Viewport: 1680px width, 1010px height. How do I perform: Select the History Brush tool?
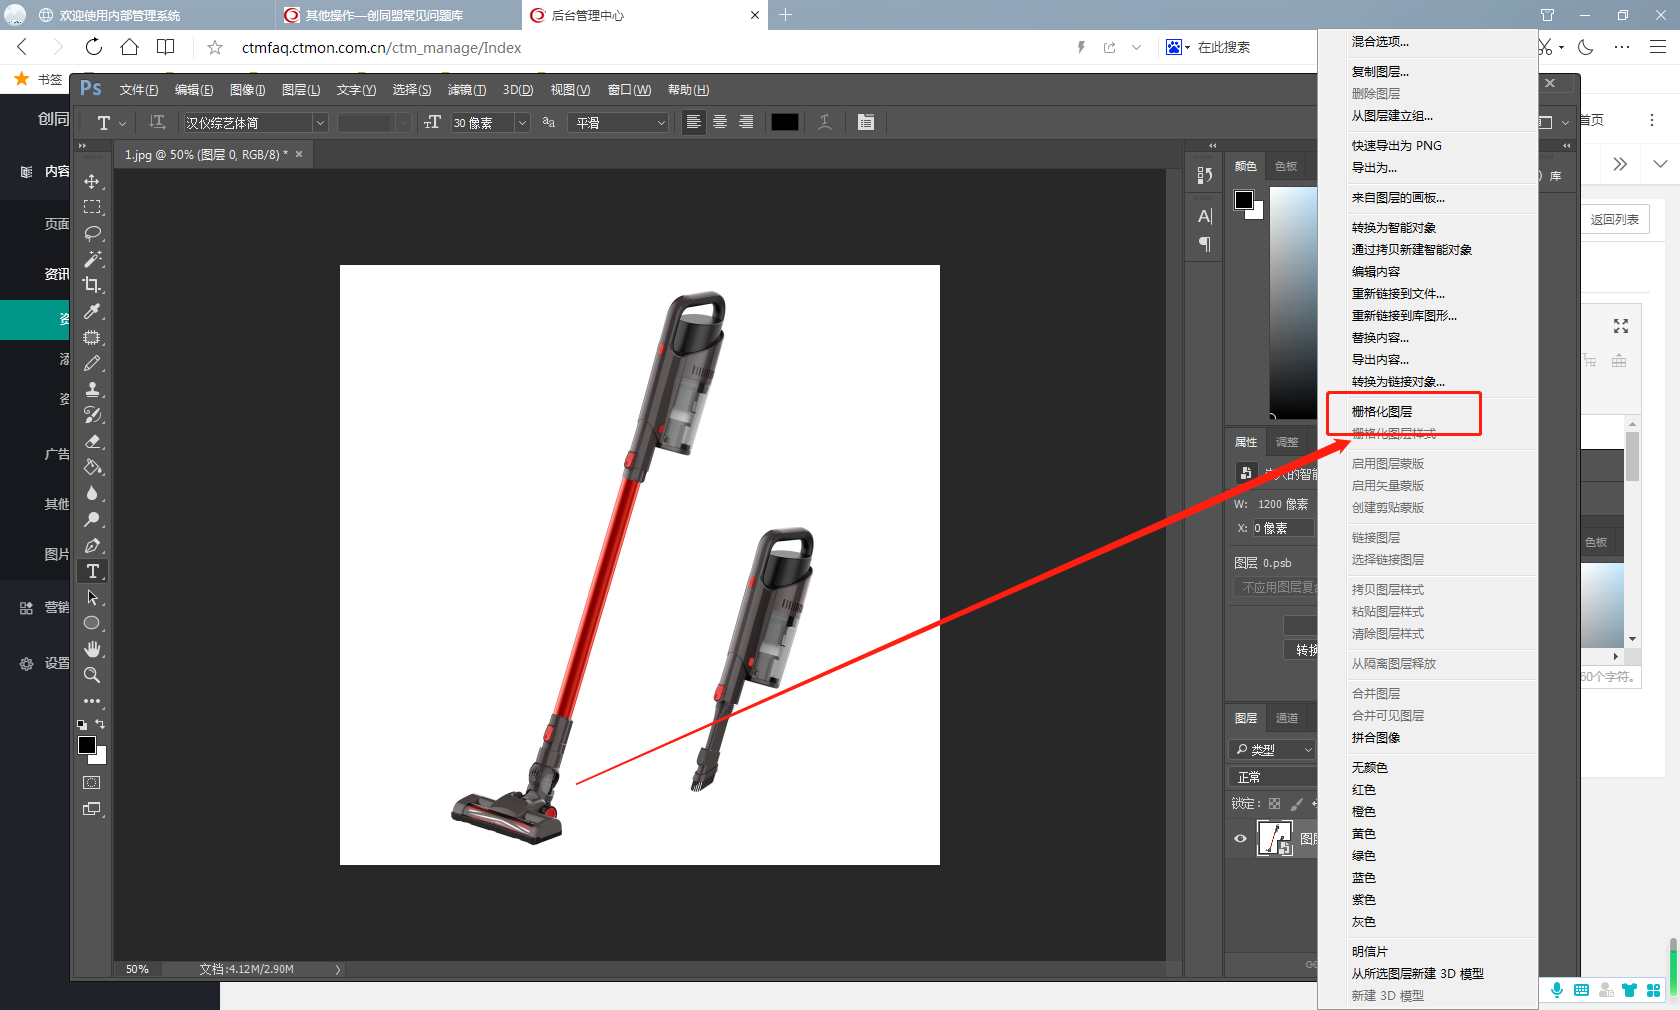pos(92,415)
